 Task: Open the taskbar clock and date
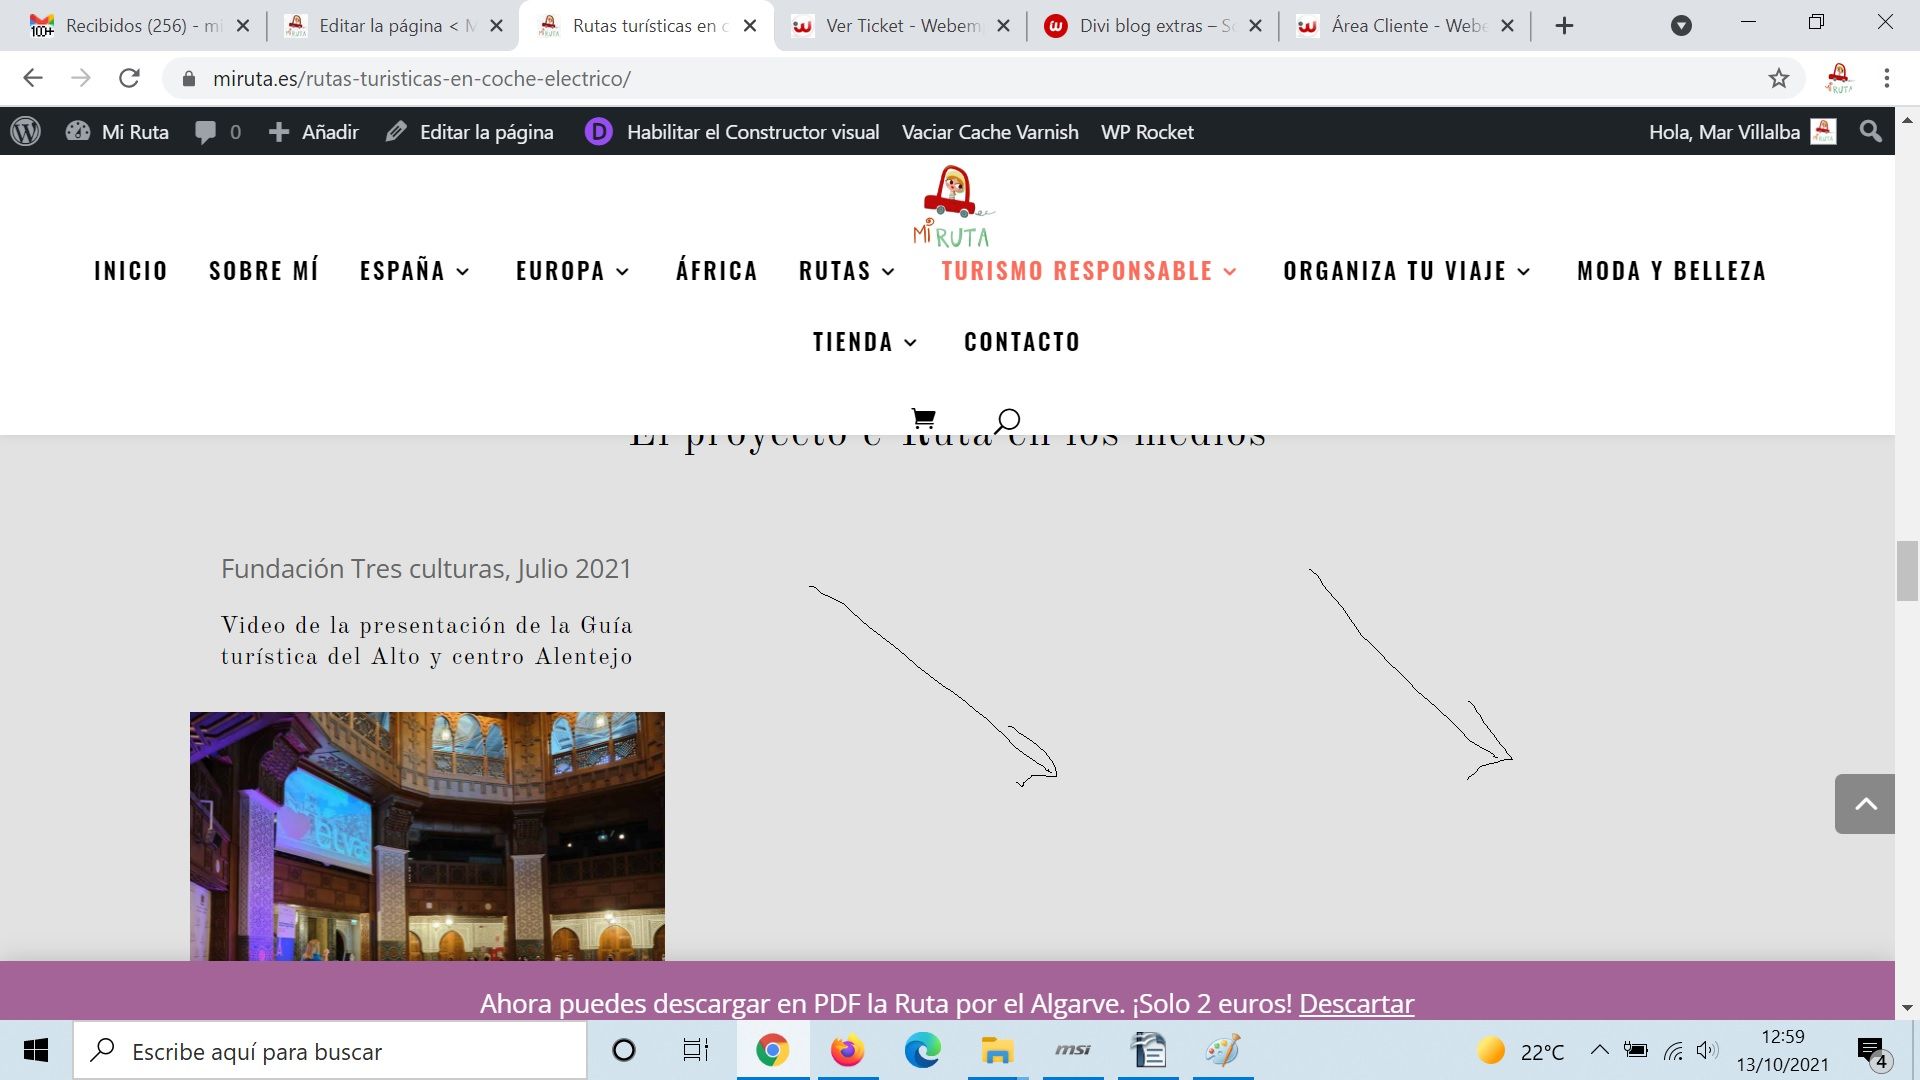coord(1782,1051)
